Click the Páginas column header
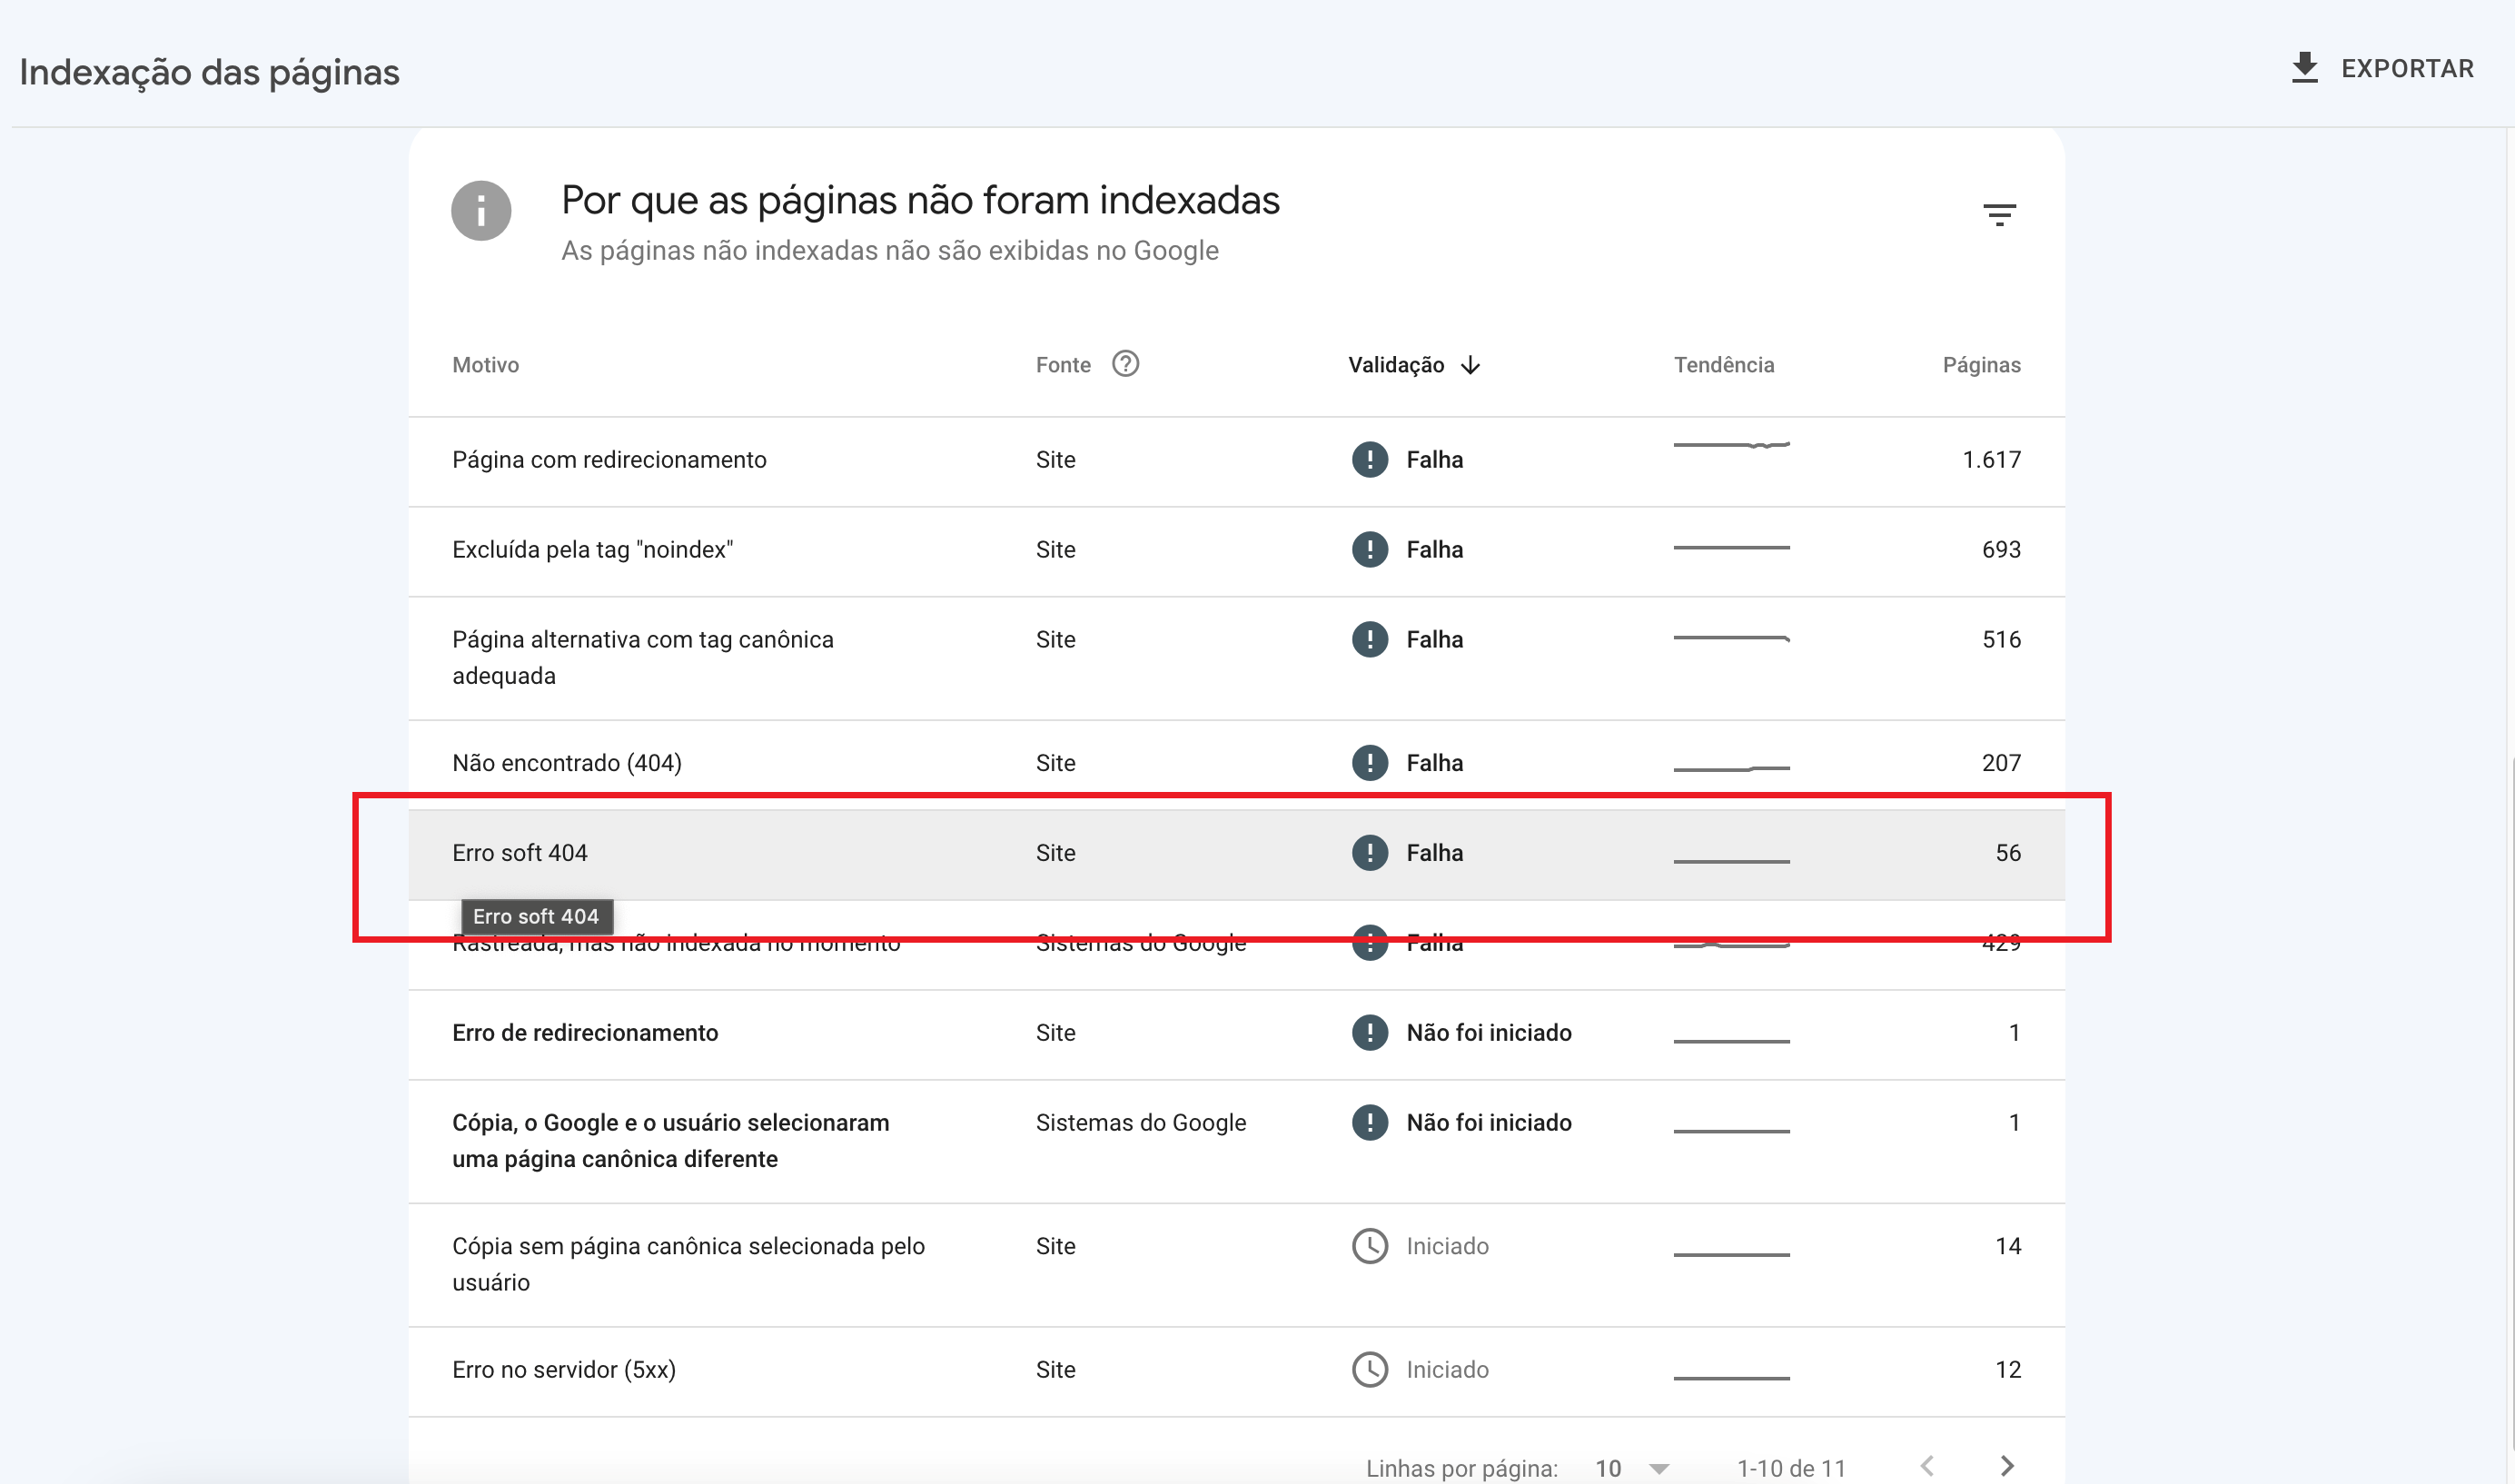The width and height of the screenshot is (2515, 1484). (1981, 365)
